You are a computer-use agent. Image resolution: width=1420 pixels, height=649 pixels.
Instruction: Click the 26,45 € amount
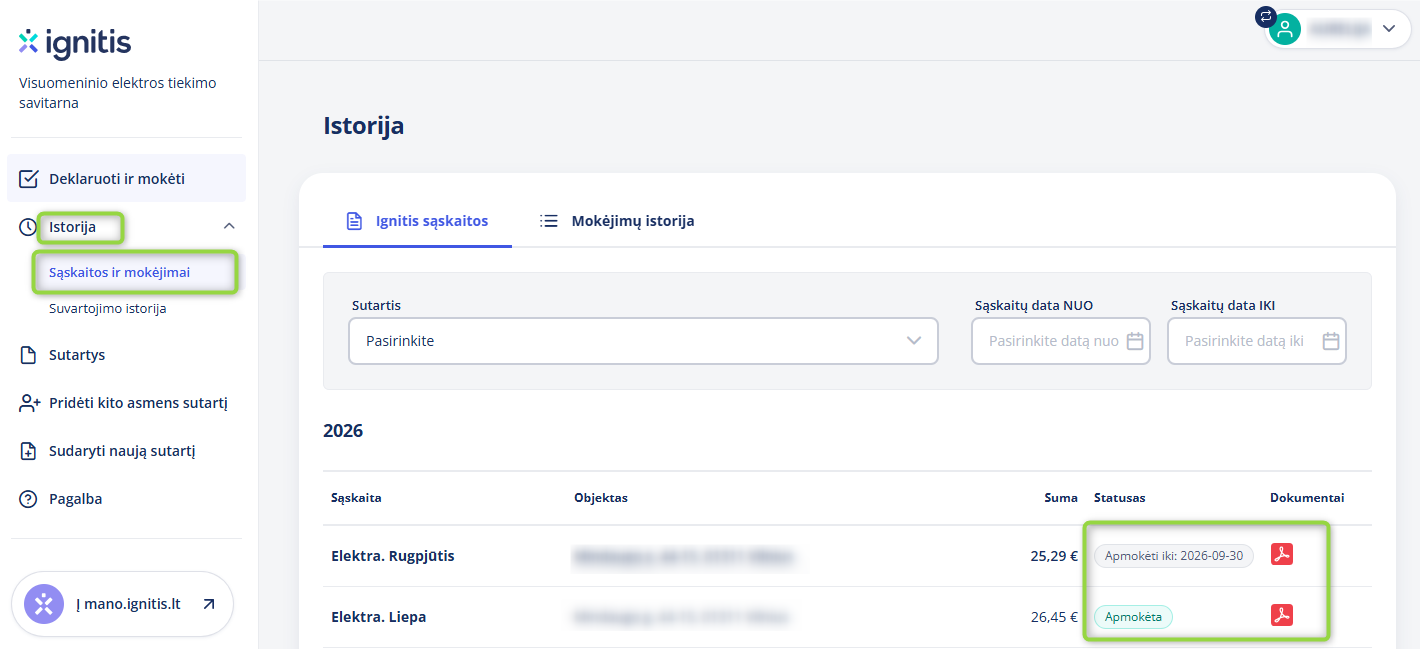(1054, 617)
